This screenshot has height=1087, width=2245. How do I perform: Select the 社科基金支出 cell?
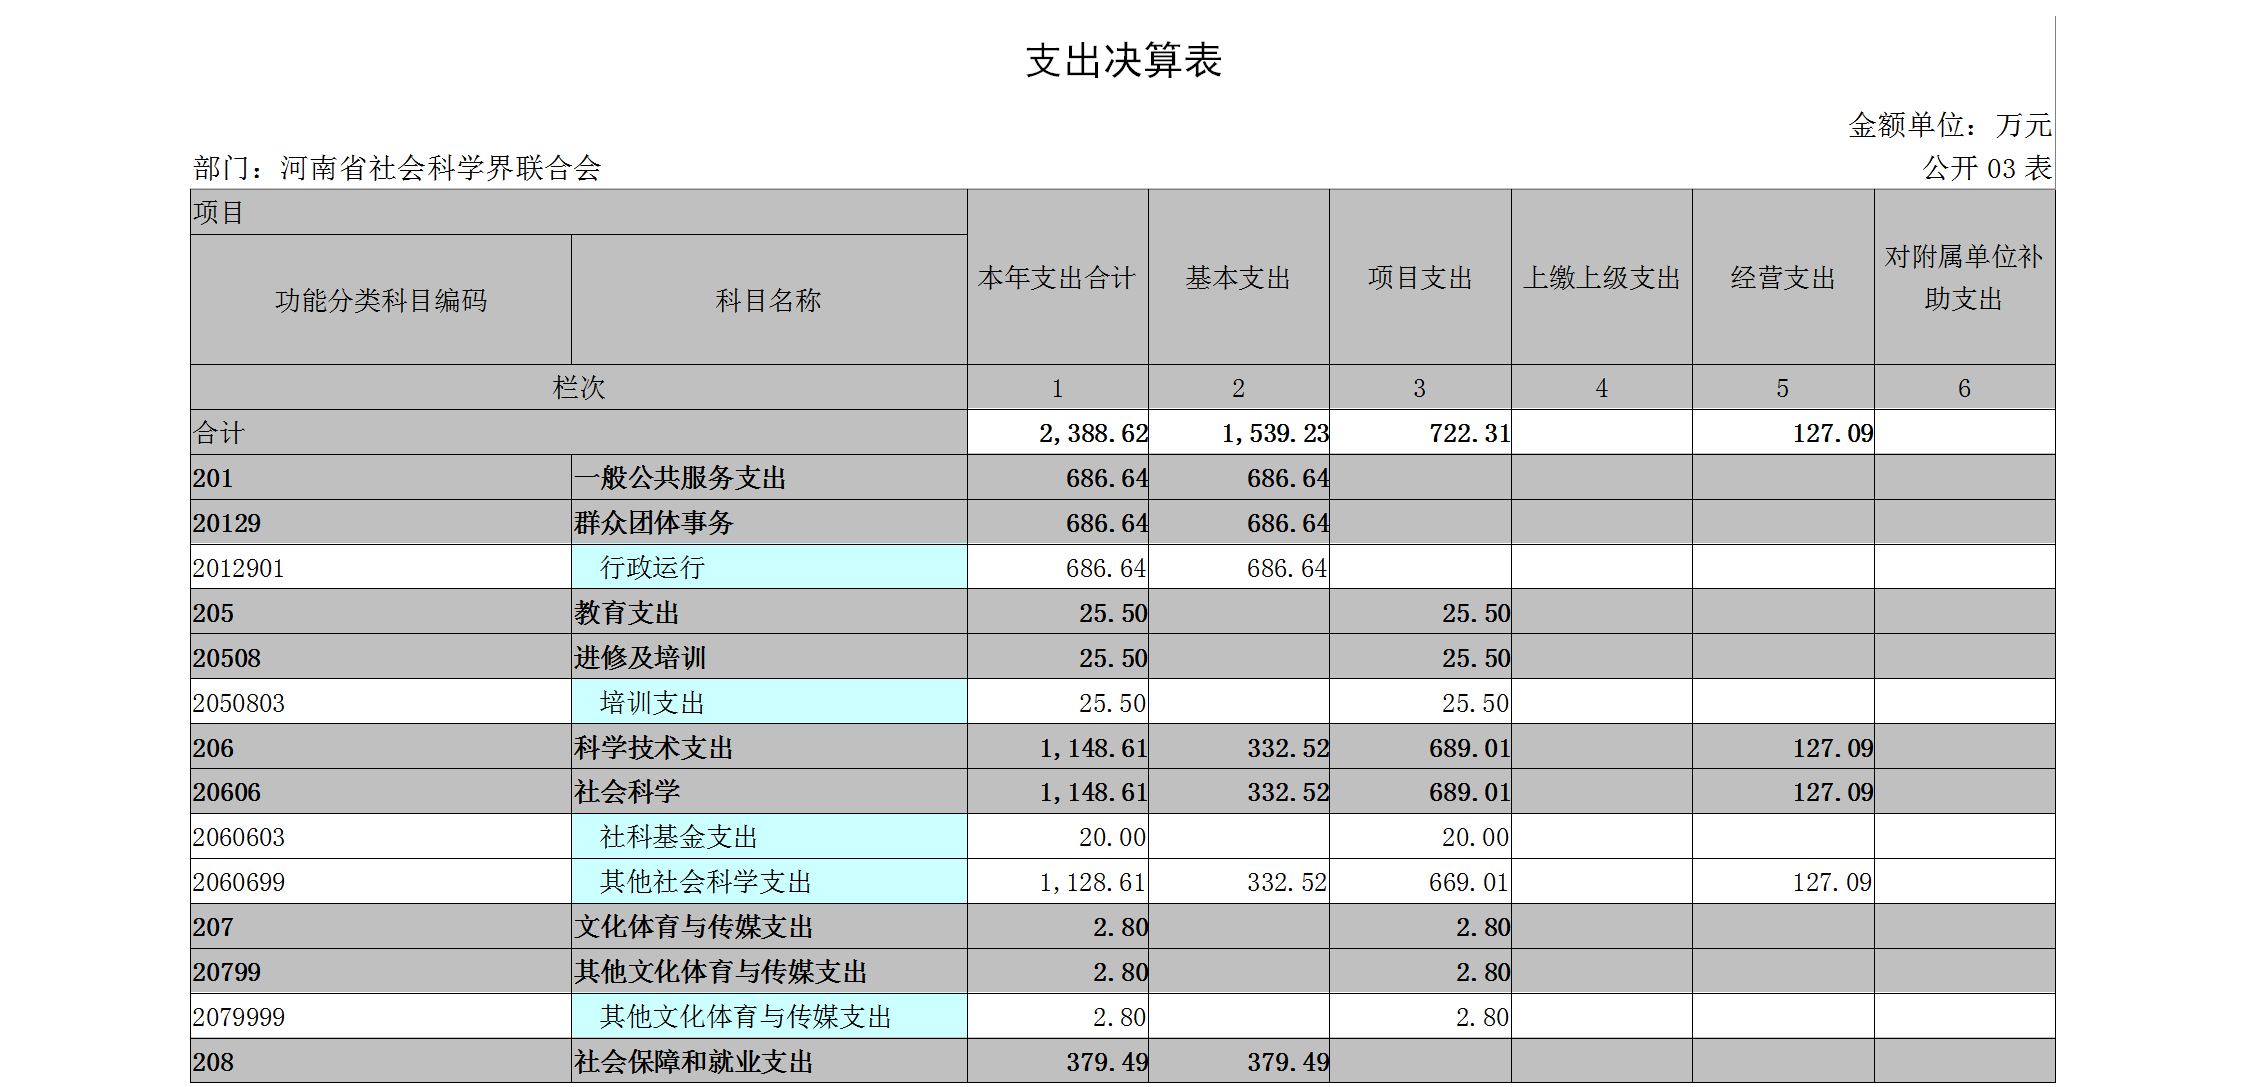769,836
